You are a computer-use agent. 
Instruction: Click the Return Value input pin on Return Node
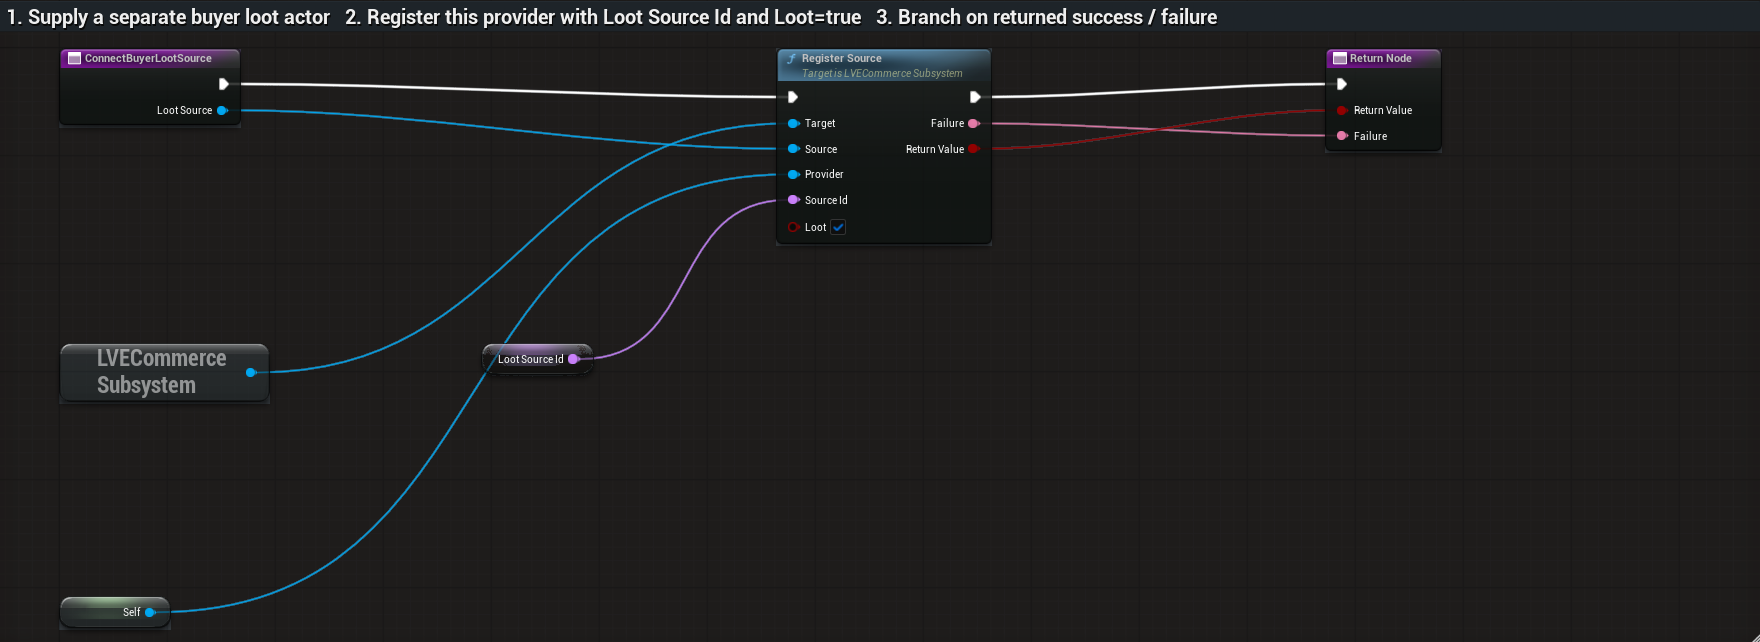pyautogui.click(x=1342, y=110)
